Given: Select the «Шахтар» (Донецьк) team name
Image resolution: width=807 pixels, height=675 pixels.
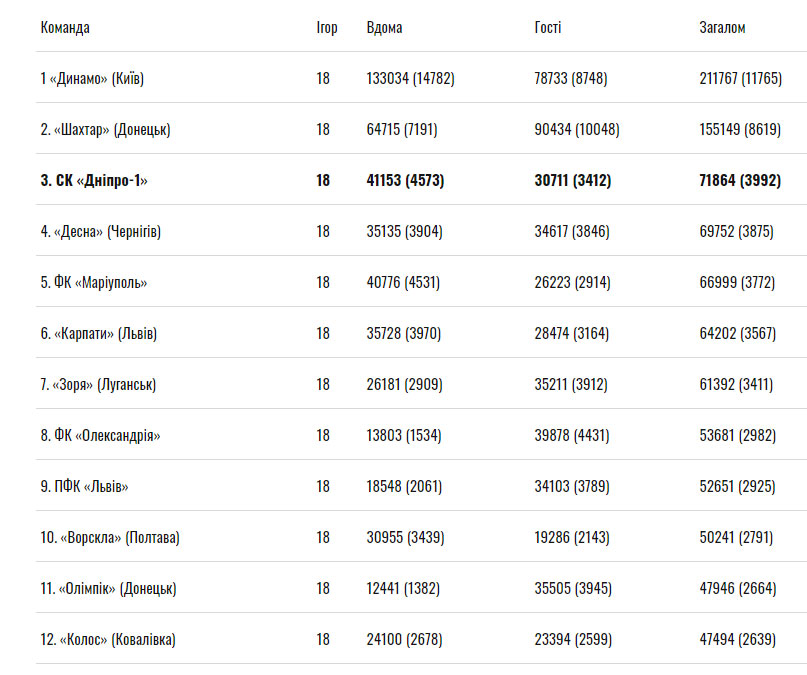Looking at the screenshot, I should [105, 129].
